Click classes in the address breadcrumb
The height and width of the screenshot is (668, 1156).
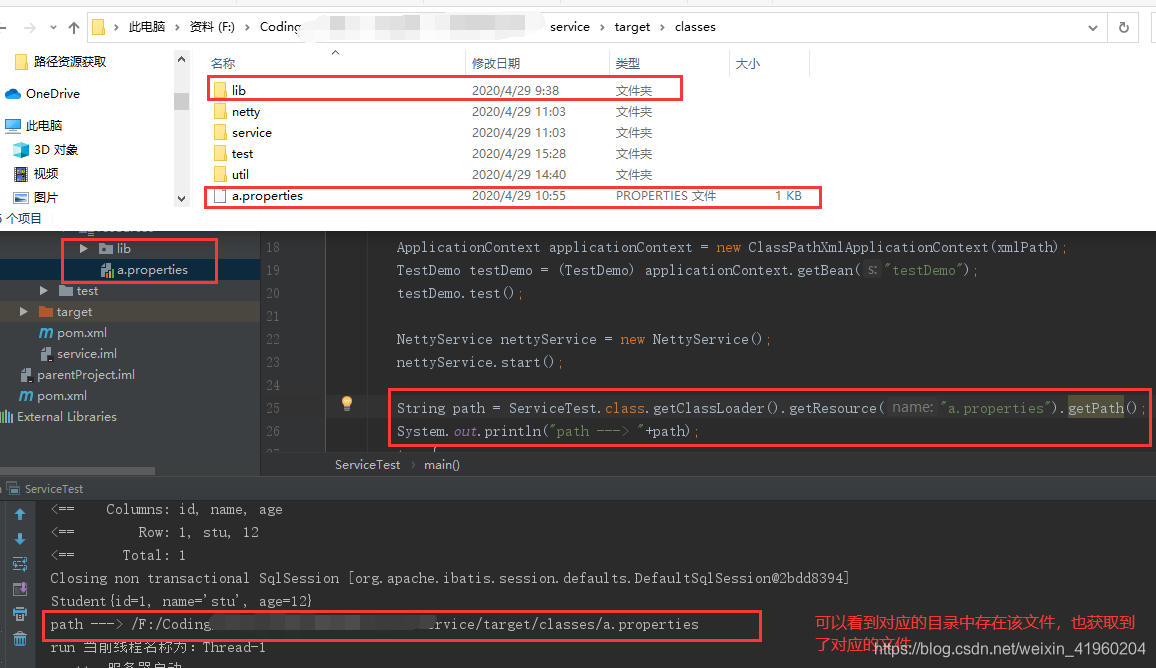(694, 27)
